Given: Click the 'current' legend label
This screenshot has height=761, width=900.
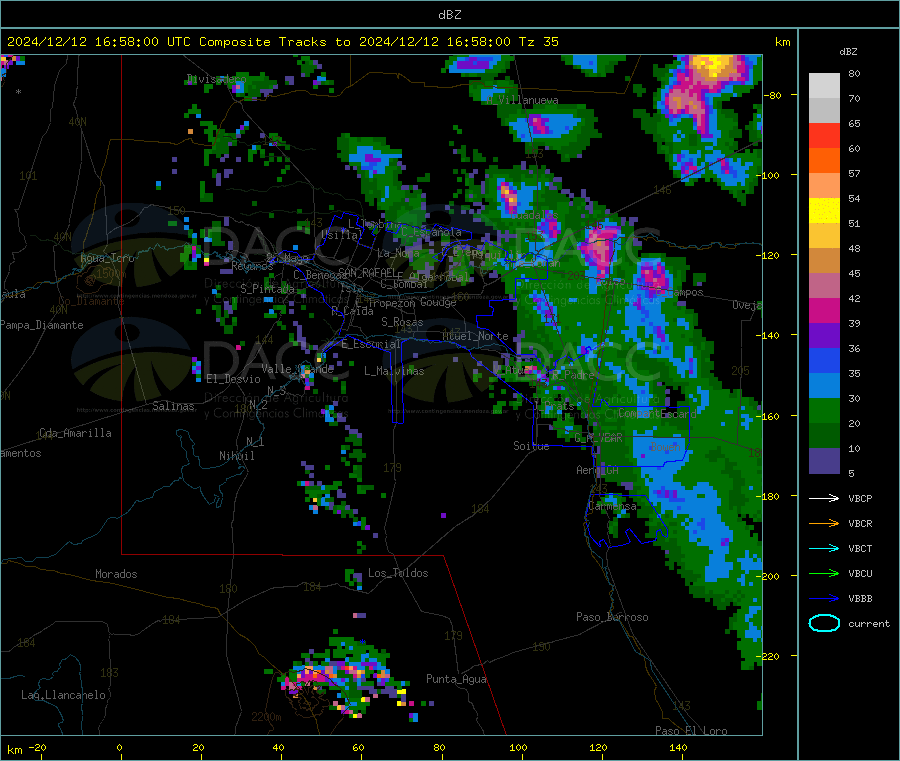Looking at the screenshot, I should tap(869, 623).
